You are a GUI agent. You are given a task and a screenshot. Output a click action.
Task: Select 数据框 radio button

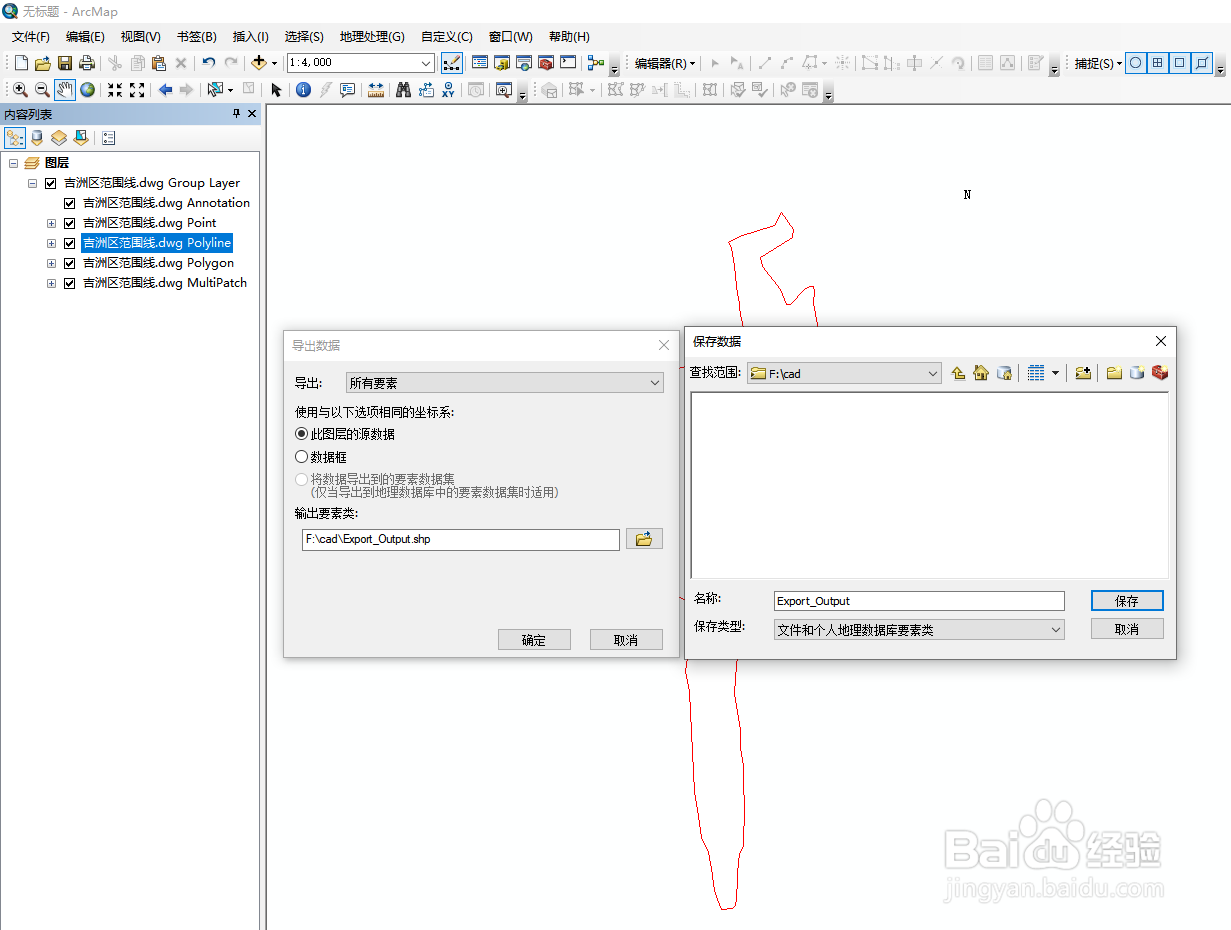pyautogui.click(x=301, y=457)
